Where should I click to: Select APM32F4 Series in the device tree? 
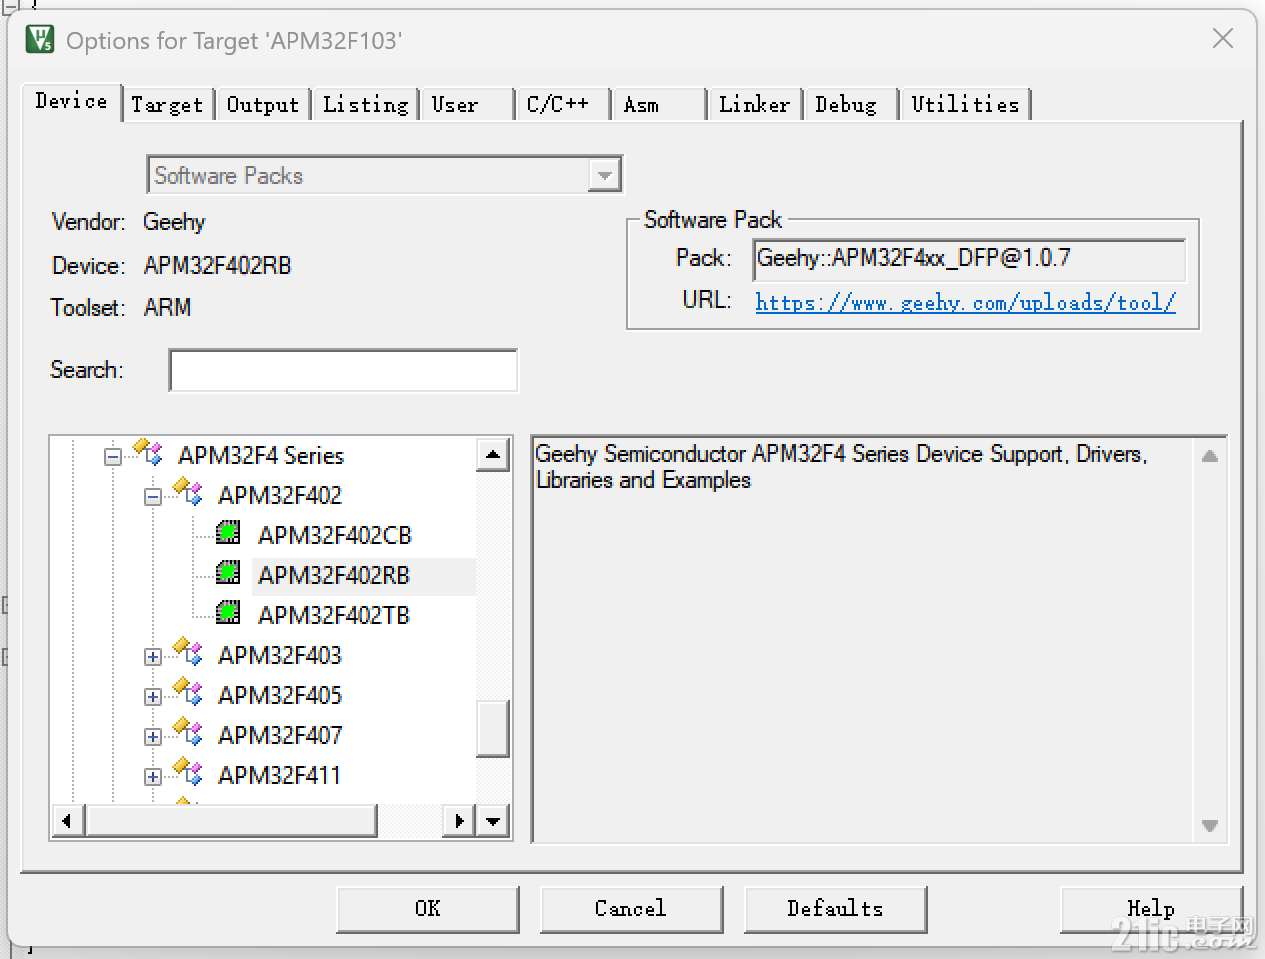pyautogui.click(x=261, y=456)
